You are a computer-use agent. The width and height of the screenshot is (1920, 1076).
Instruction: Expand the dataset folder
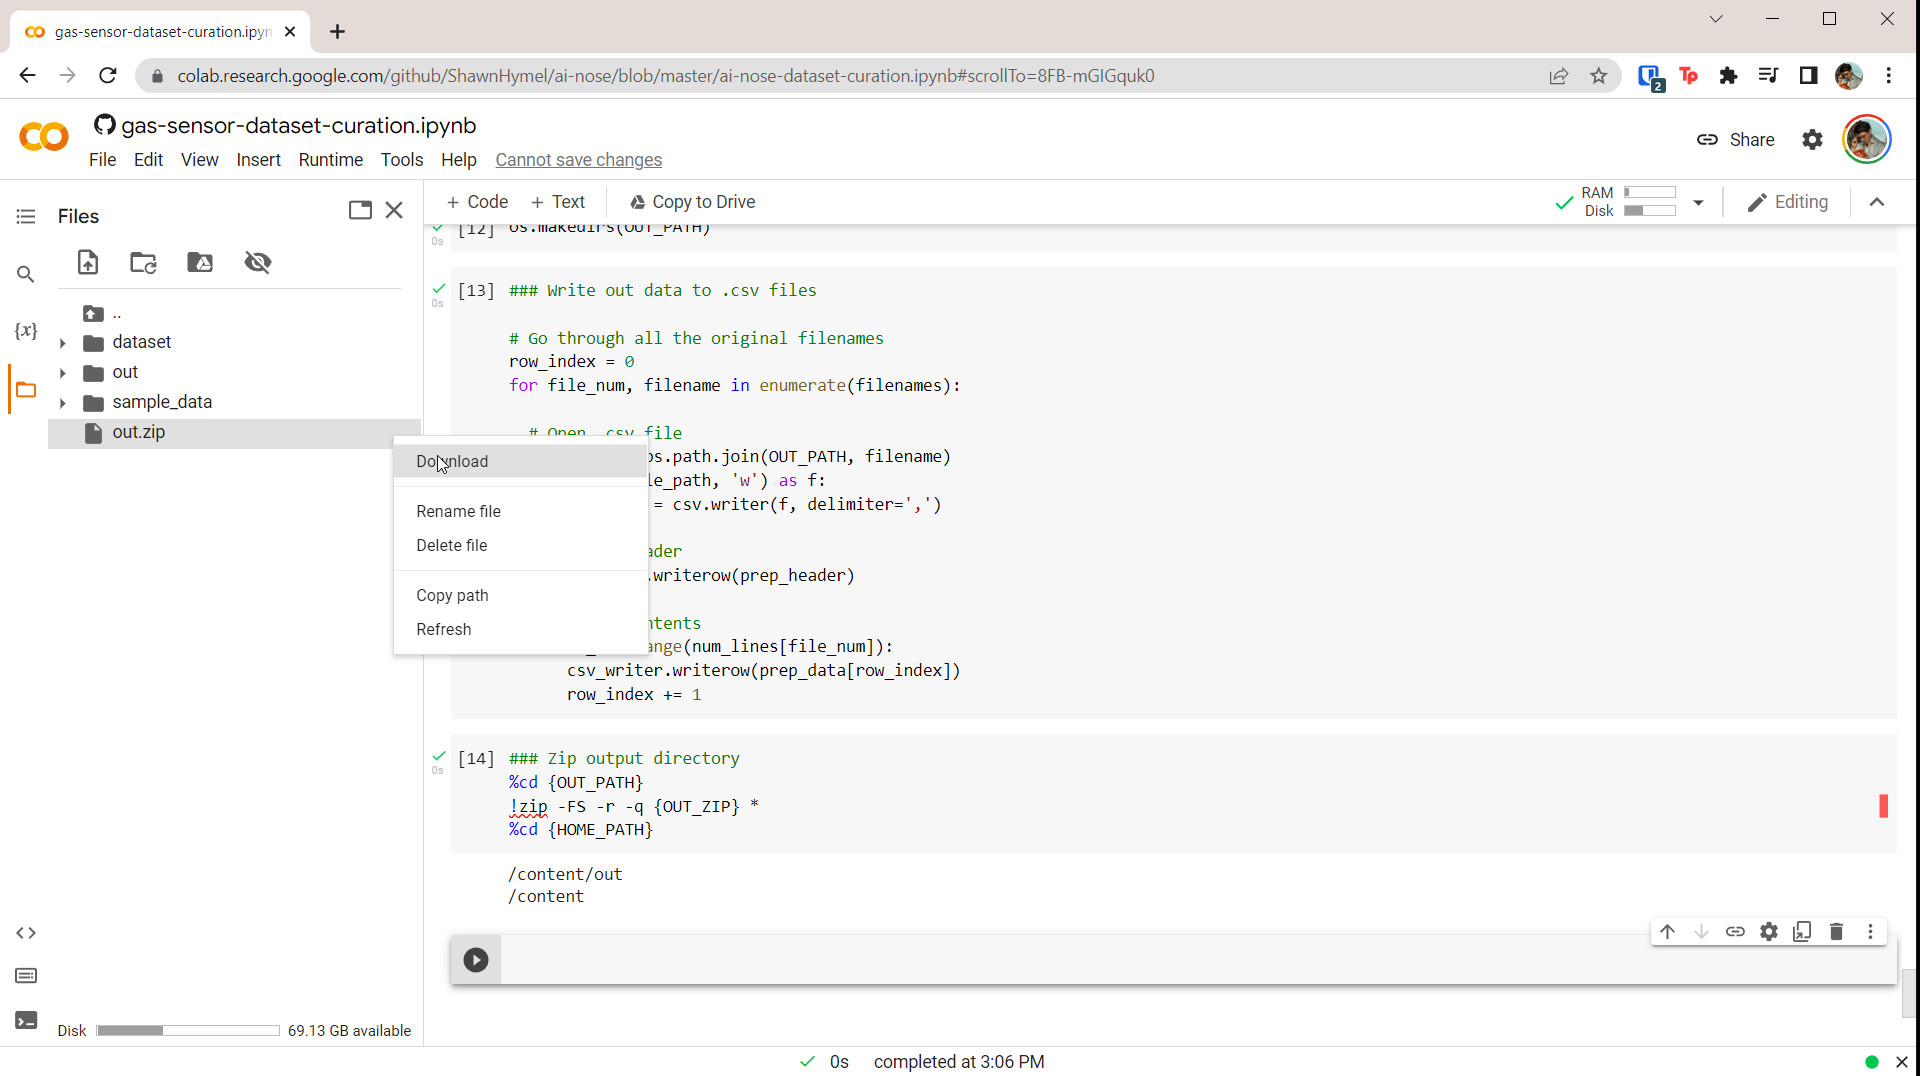(63, 343)
